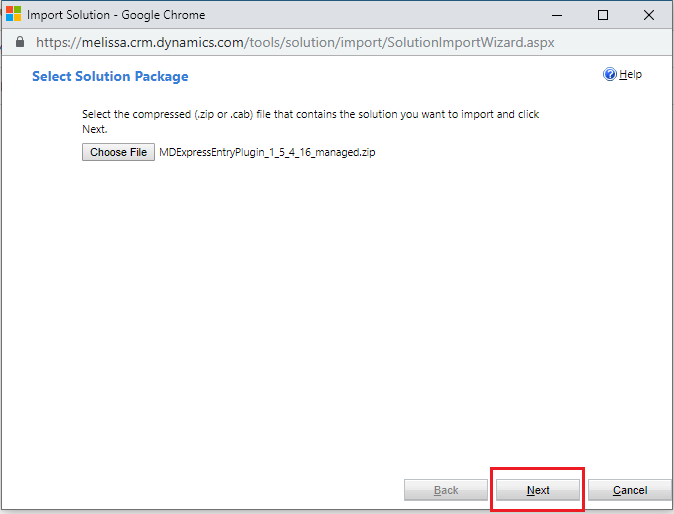Click the Next button
674x514 pixels.
(538, 490)
